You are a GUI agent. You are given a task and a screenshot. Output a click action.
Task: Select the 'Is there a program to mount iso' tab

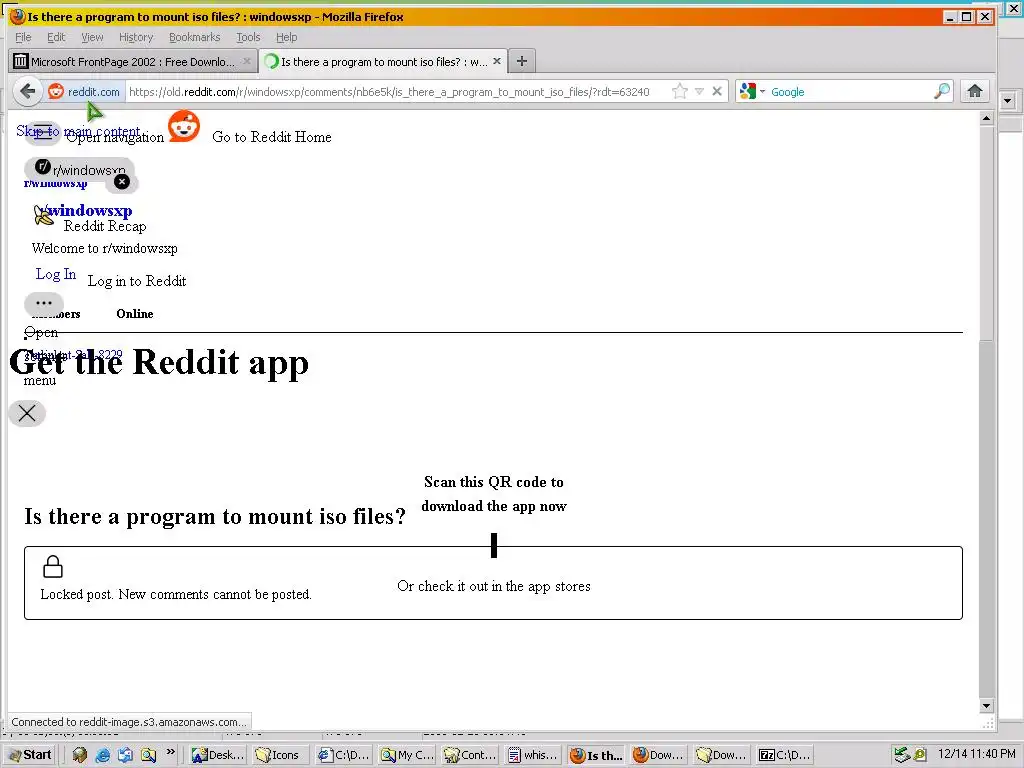(x=383, y=61)
